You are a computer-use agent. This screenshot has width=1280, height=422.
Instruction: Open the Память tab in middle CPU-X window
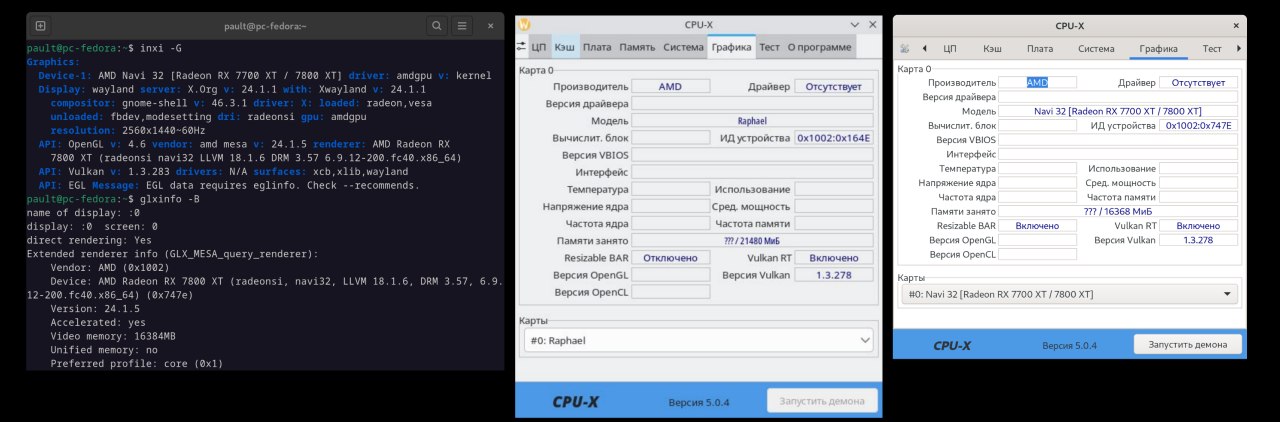637,47
